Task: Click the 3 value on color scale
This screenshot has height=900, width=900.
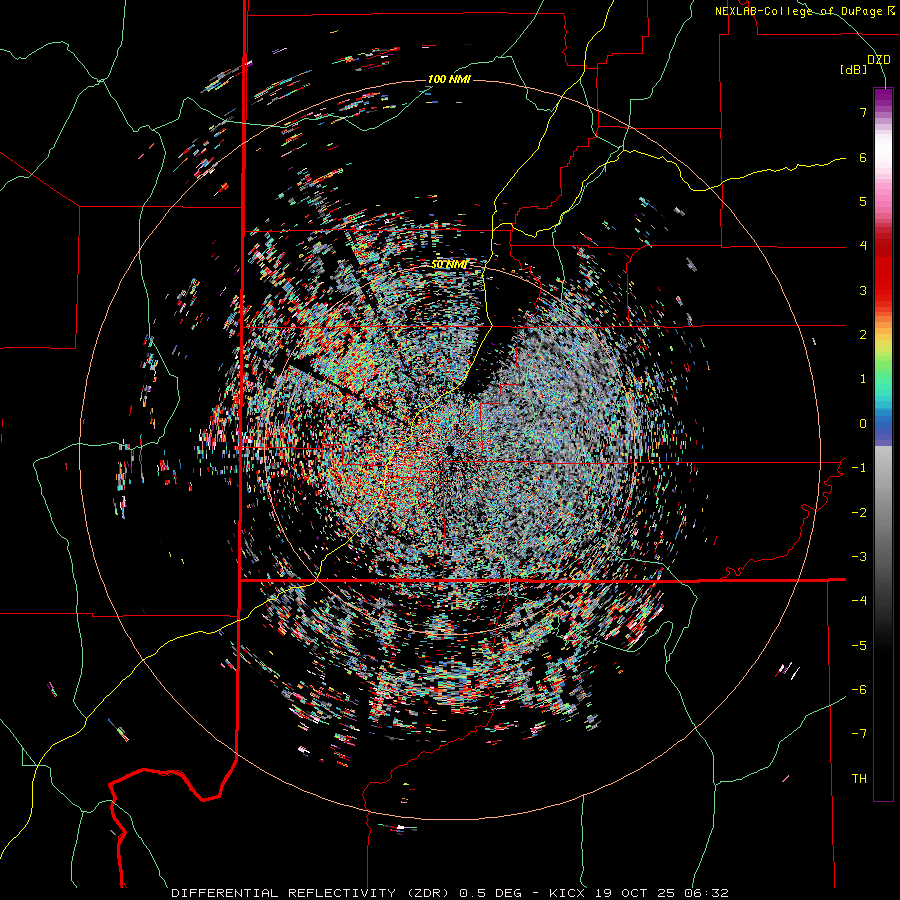Action: (x=863, y=290)
